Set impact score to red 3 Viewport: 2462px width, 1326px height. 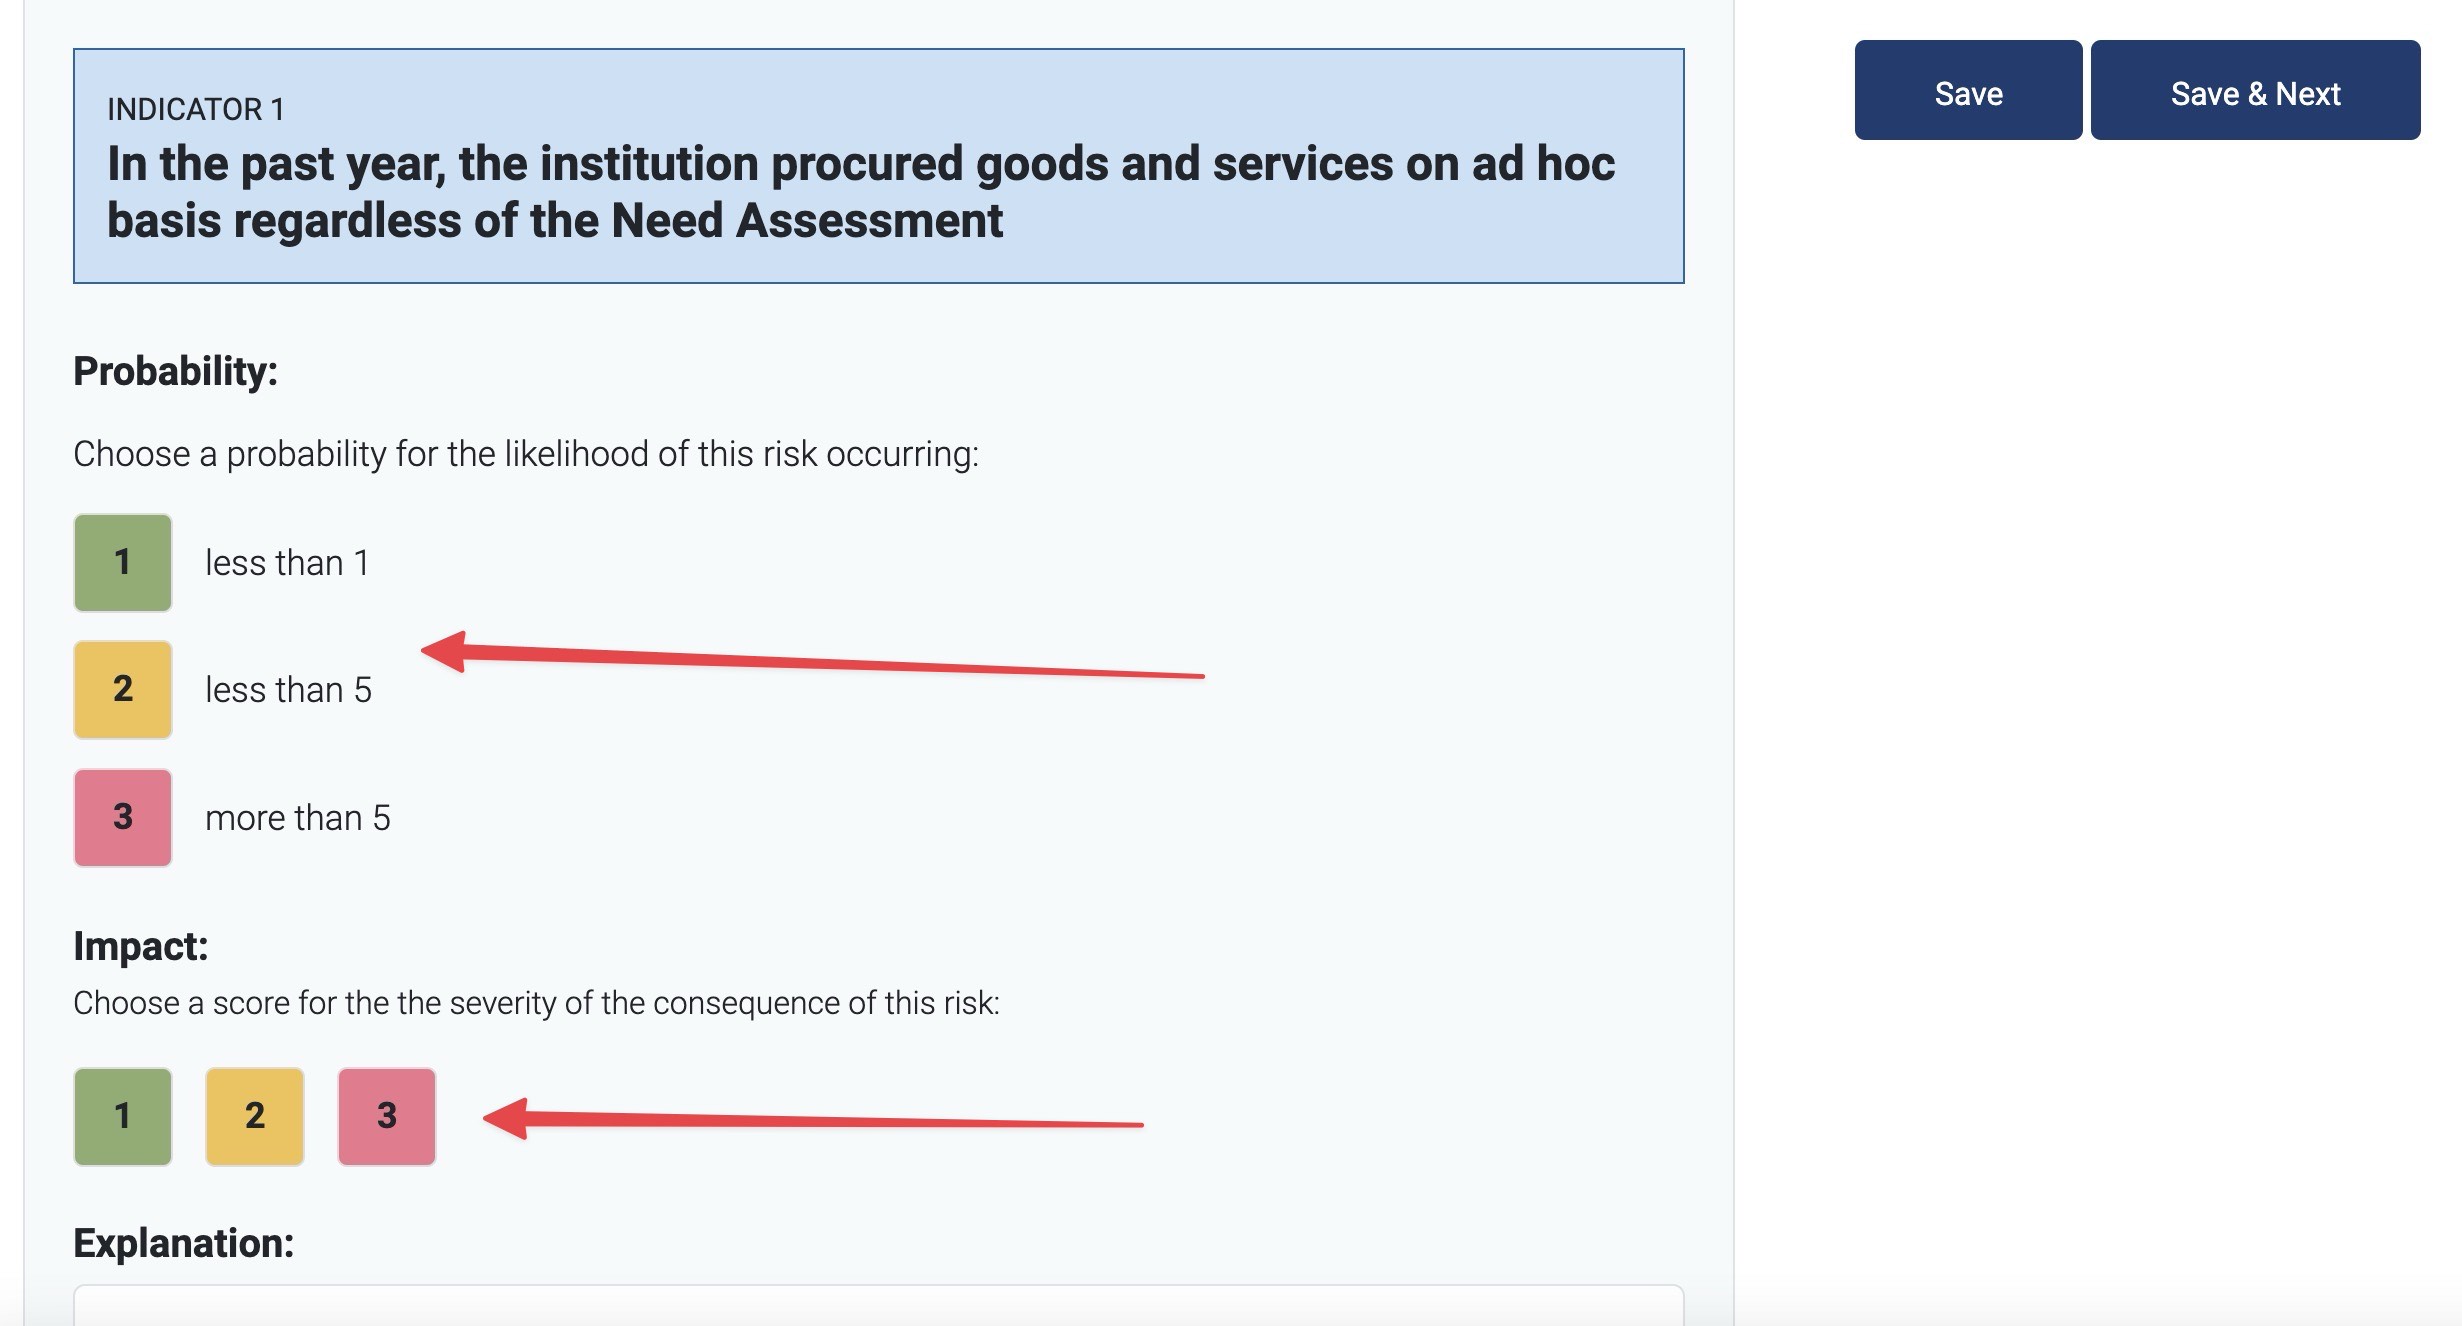387,1116
